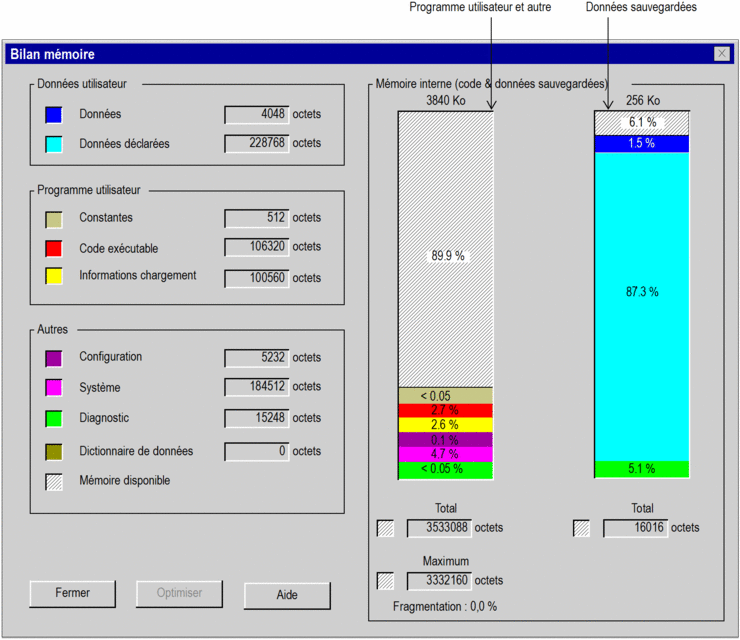Image resolution: width=740 pixels, height=640 pixels.
Task: Click the Dictionnaire de données label
Action: pos(136,451)
